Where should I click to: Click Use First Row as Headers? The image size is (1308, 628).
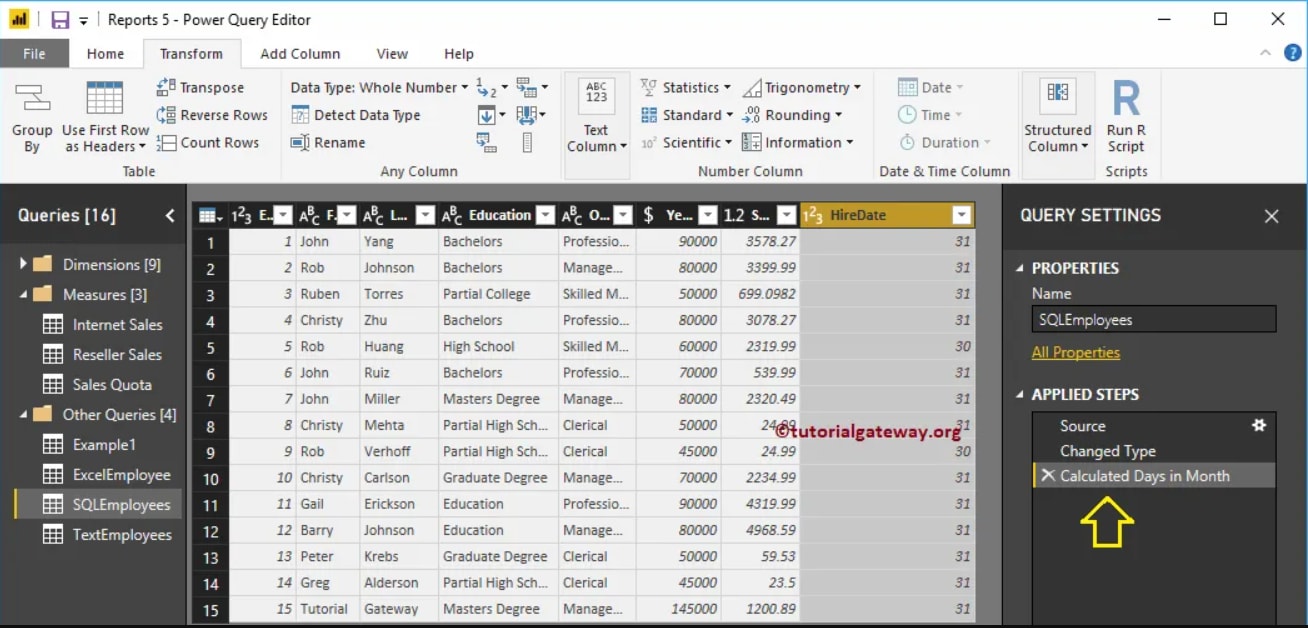[x=103, y=115]
